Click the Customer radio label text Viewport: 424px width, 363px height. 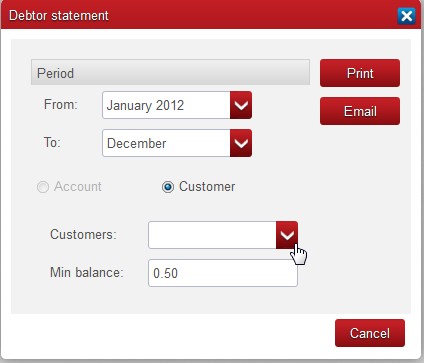click(x=207, y=187)
